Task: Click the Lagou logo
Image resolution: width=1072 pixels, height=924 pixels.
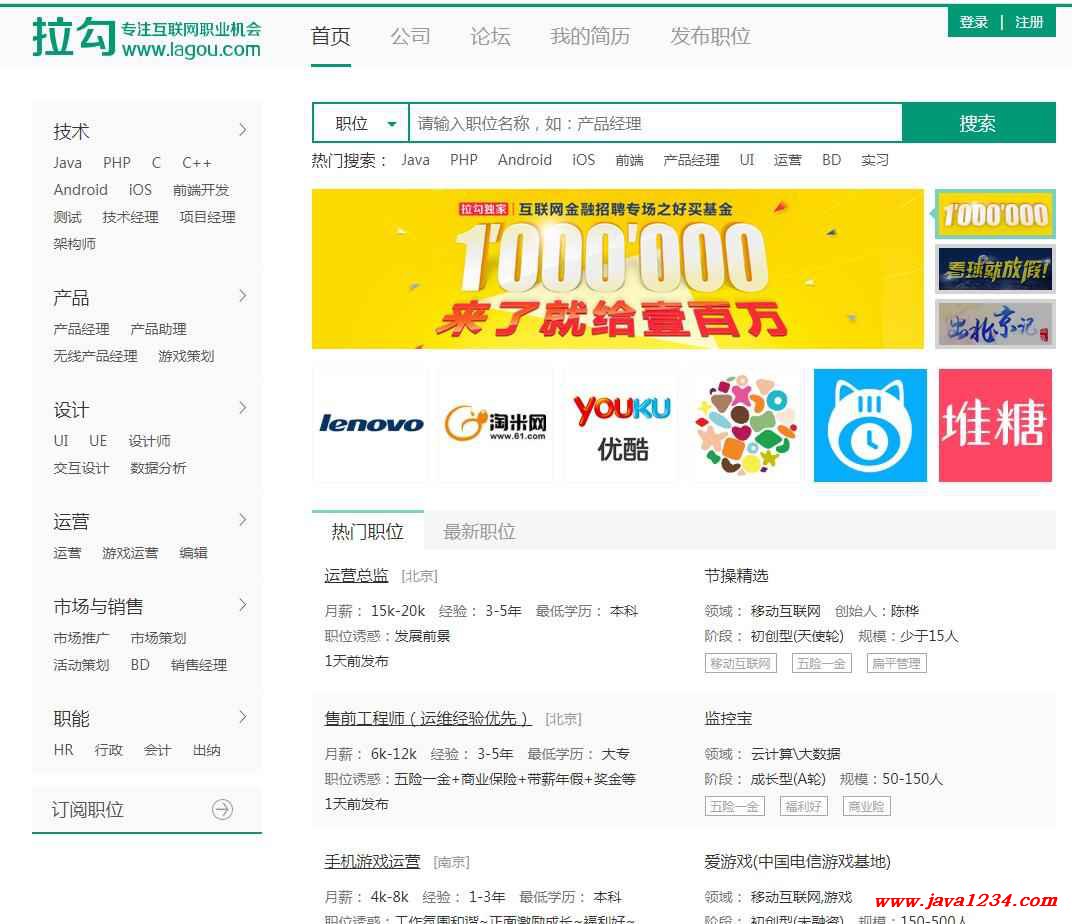Action: pos(146,37)
